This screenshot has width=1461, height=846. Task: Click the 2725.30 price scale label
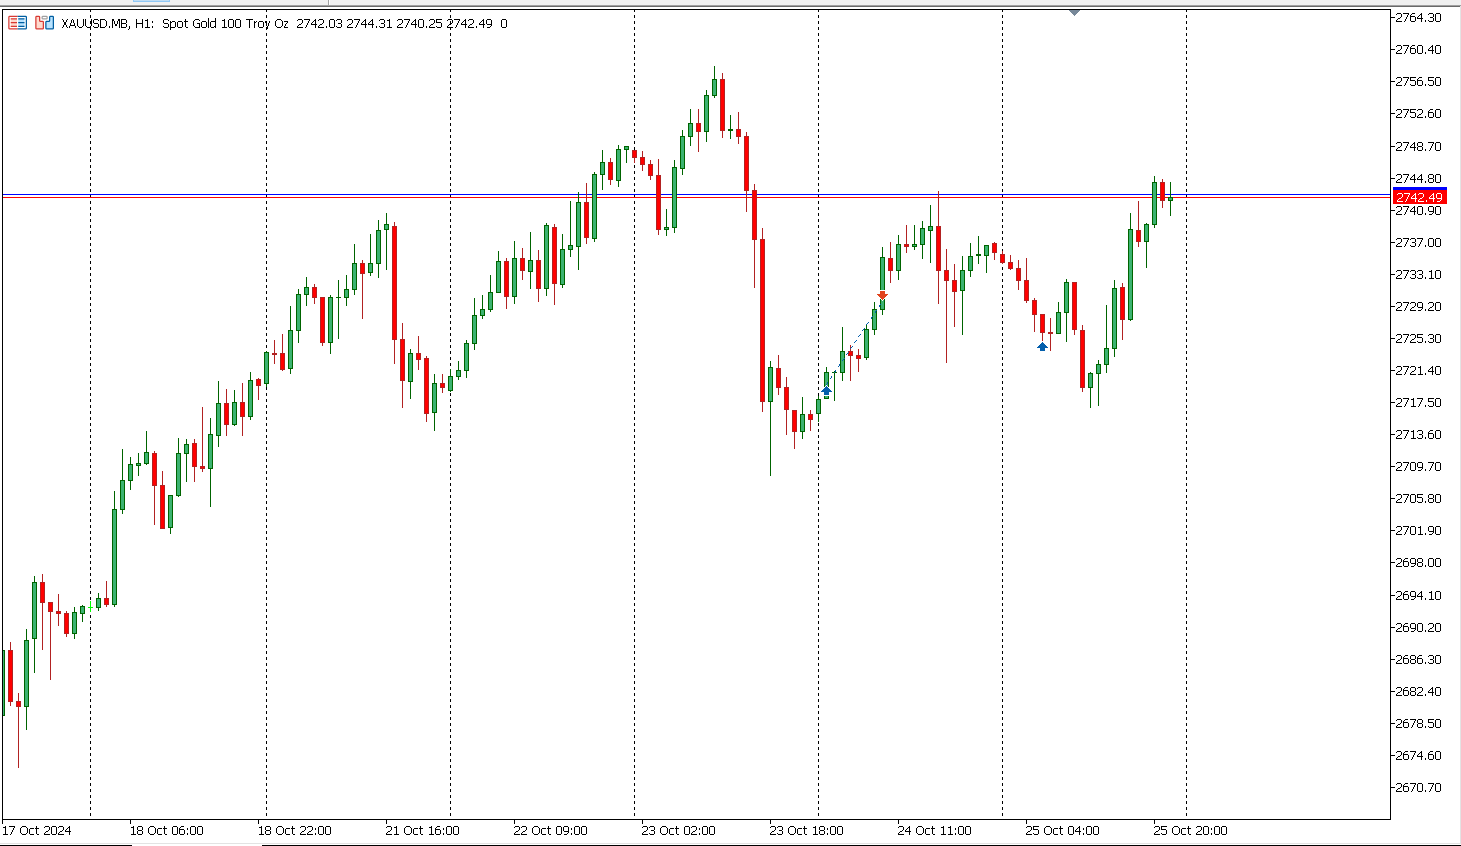pyautogui.click(x=1418, y=338)
